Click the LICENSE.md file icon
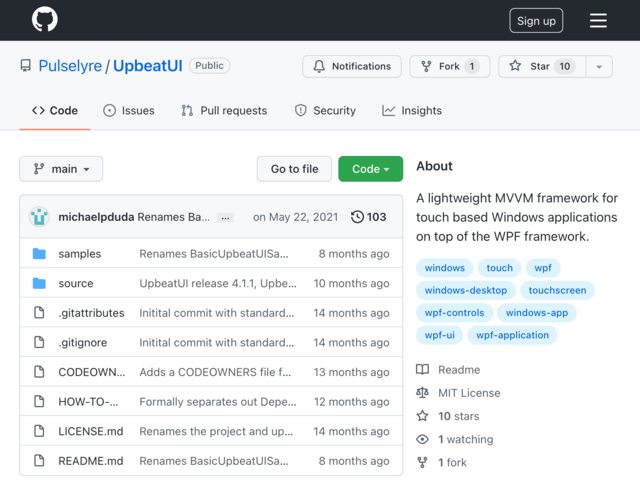Screen dimensions: 640x480 click(39, 431)
